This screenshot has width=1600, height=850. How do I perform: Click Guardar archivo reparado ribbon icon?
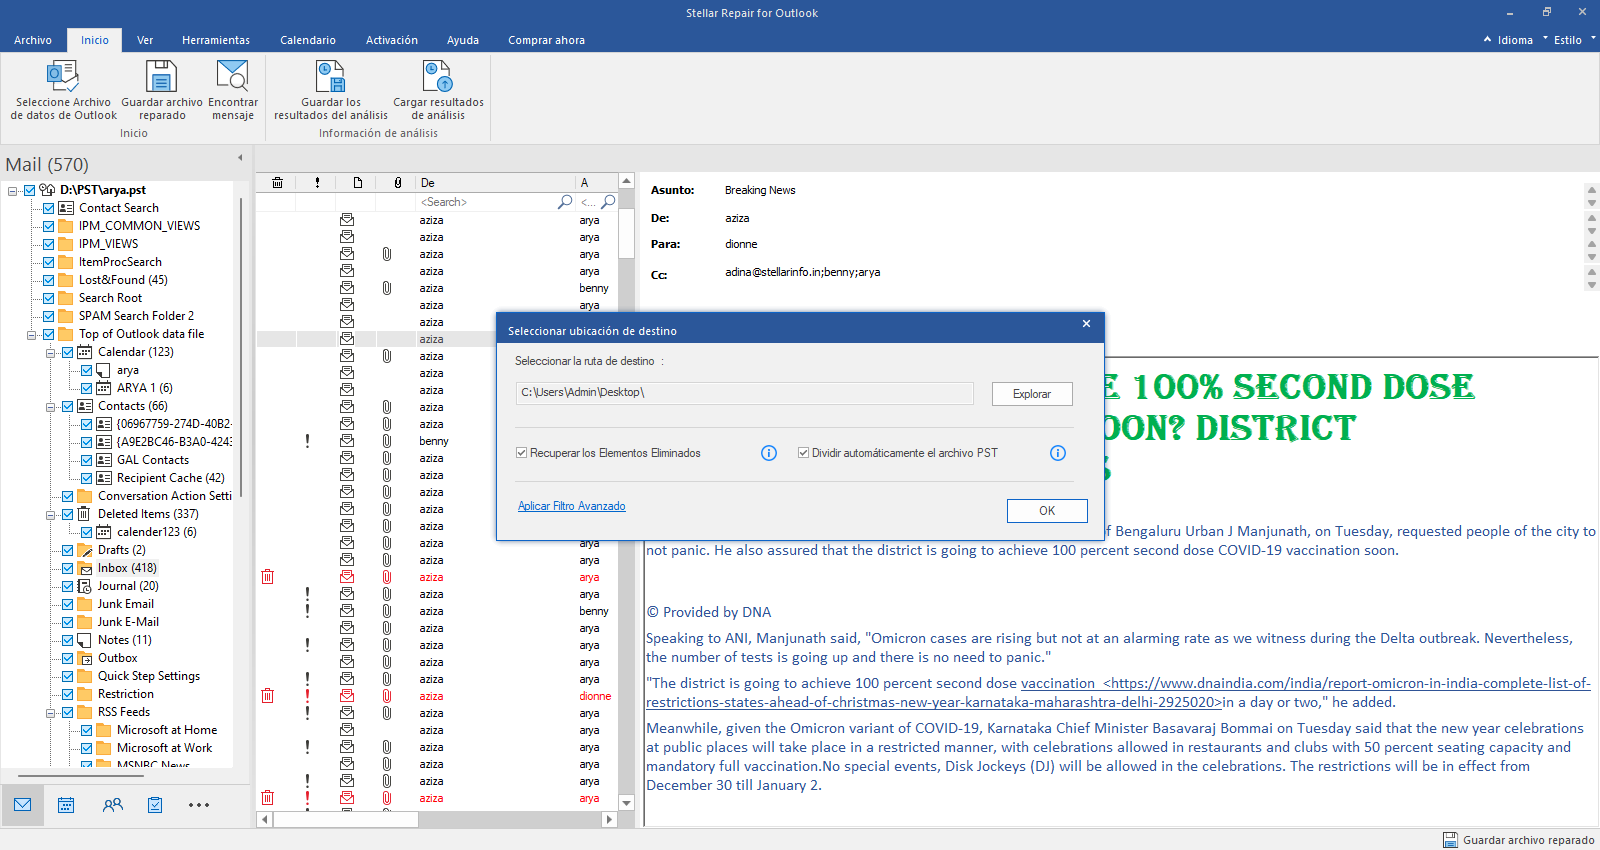[x=162, y=76]
